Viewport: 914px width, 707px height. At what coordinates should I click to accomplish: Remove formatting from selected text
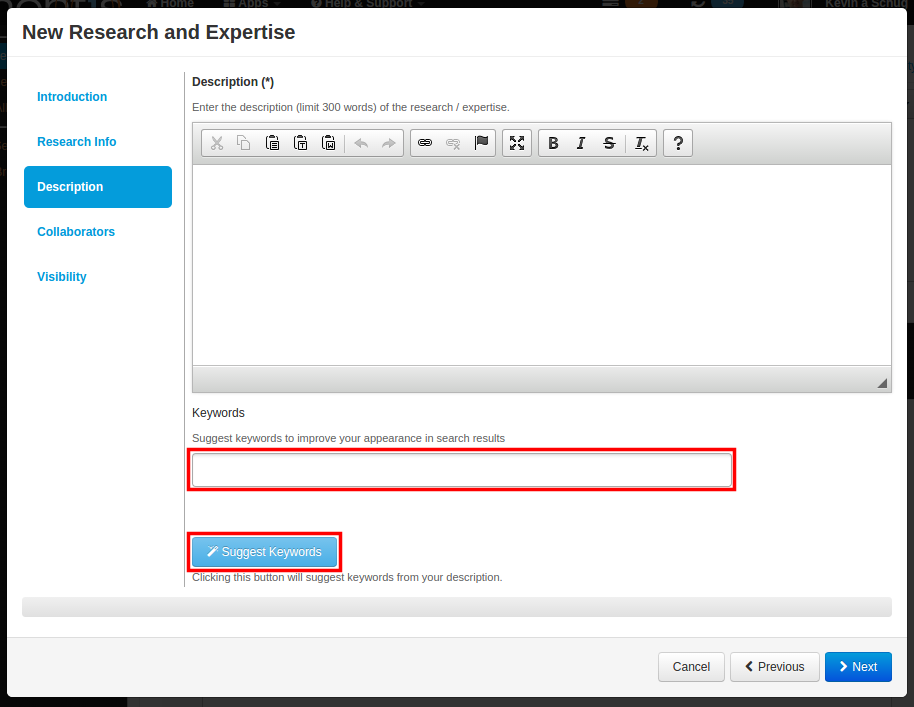point(642,143)
